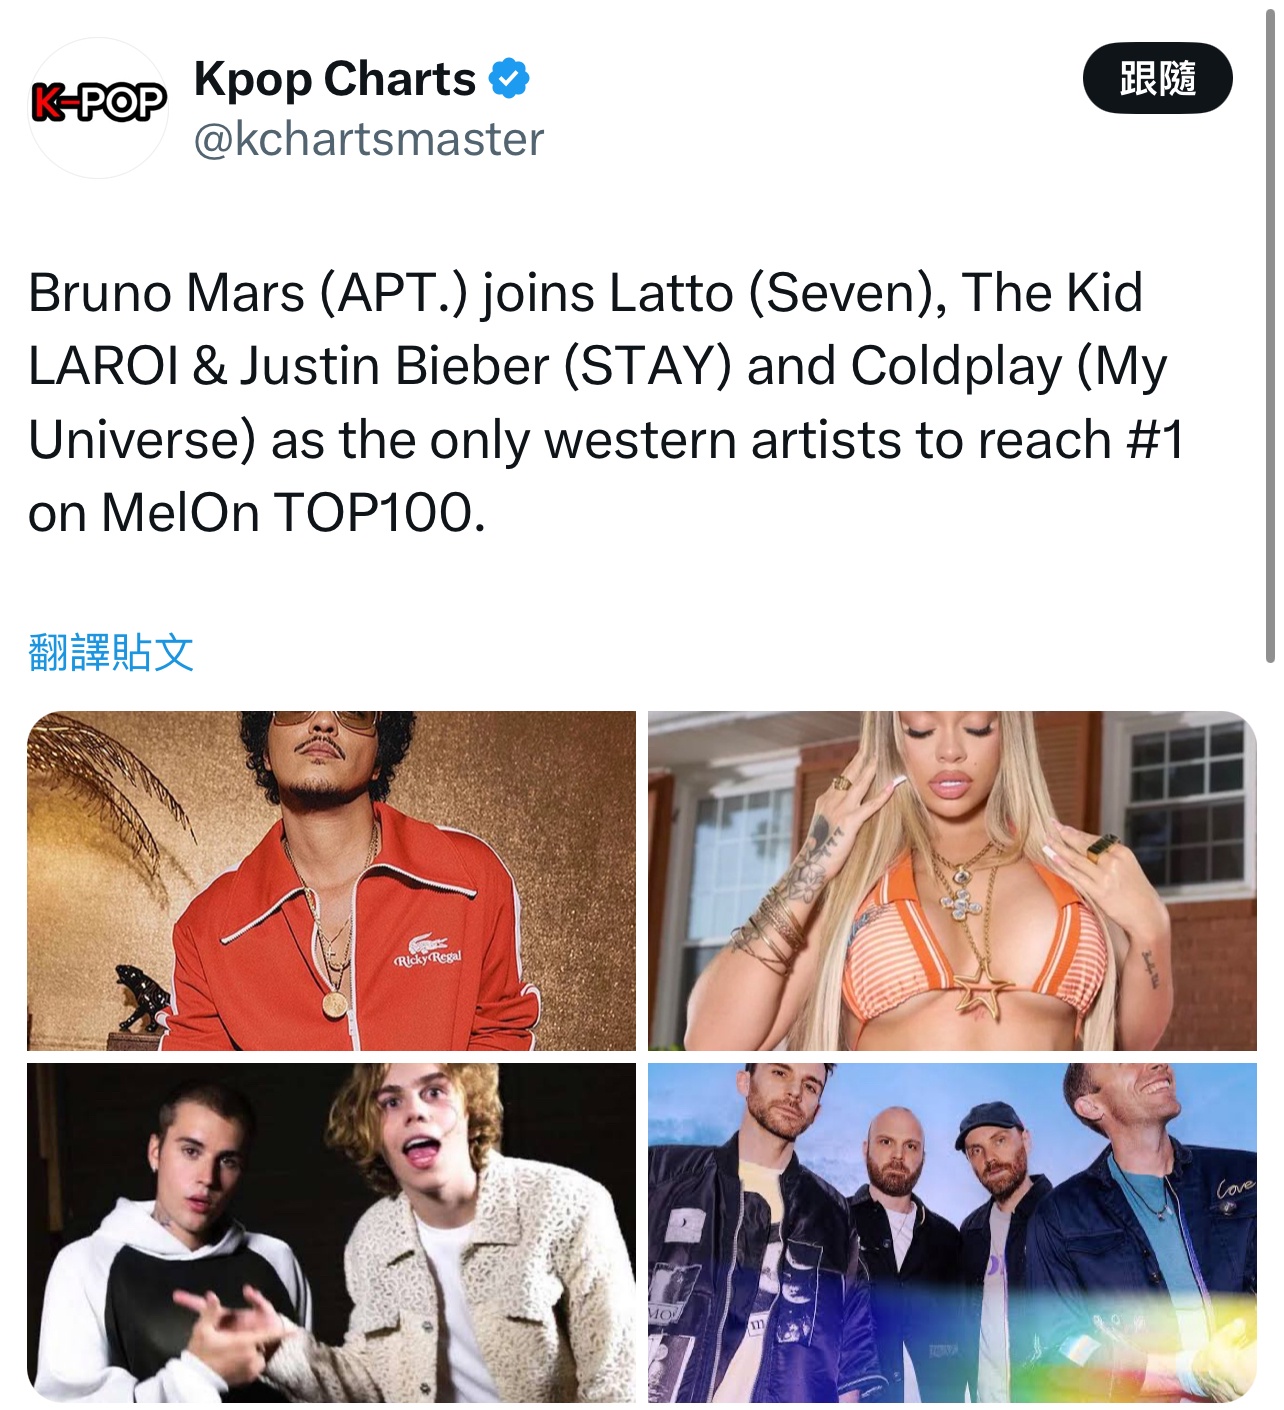Viewport: 1284px width, 1410px height.
Task: Click the blue verified badge
Action: click(x=509, y=79)
